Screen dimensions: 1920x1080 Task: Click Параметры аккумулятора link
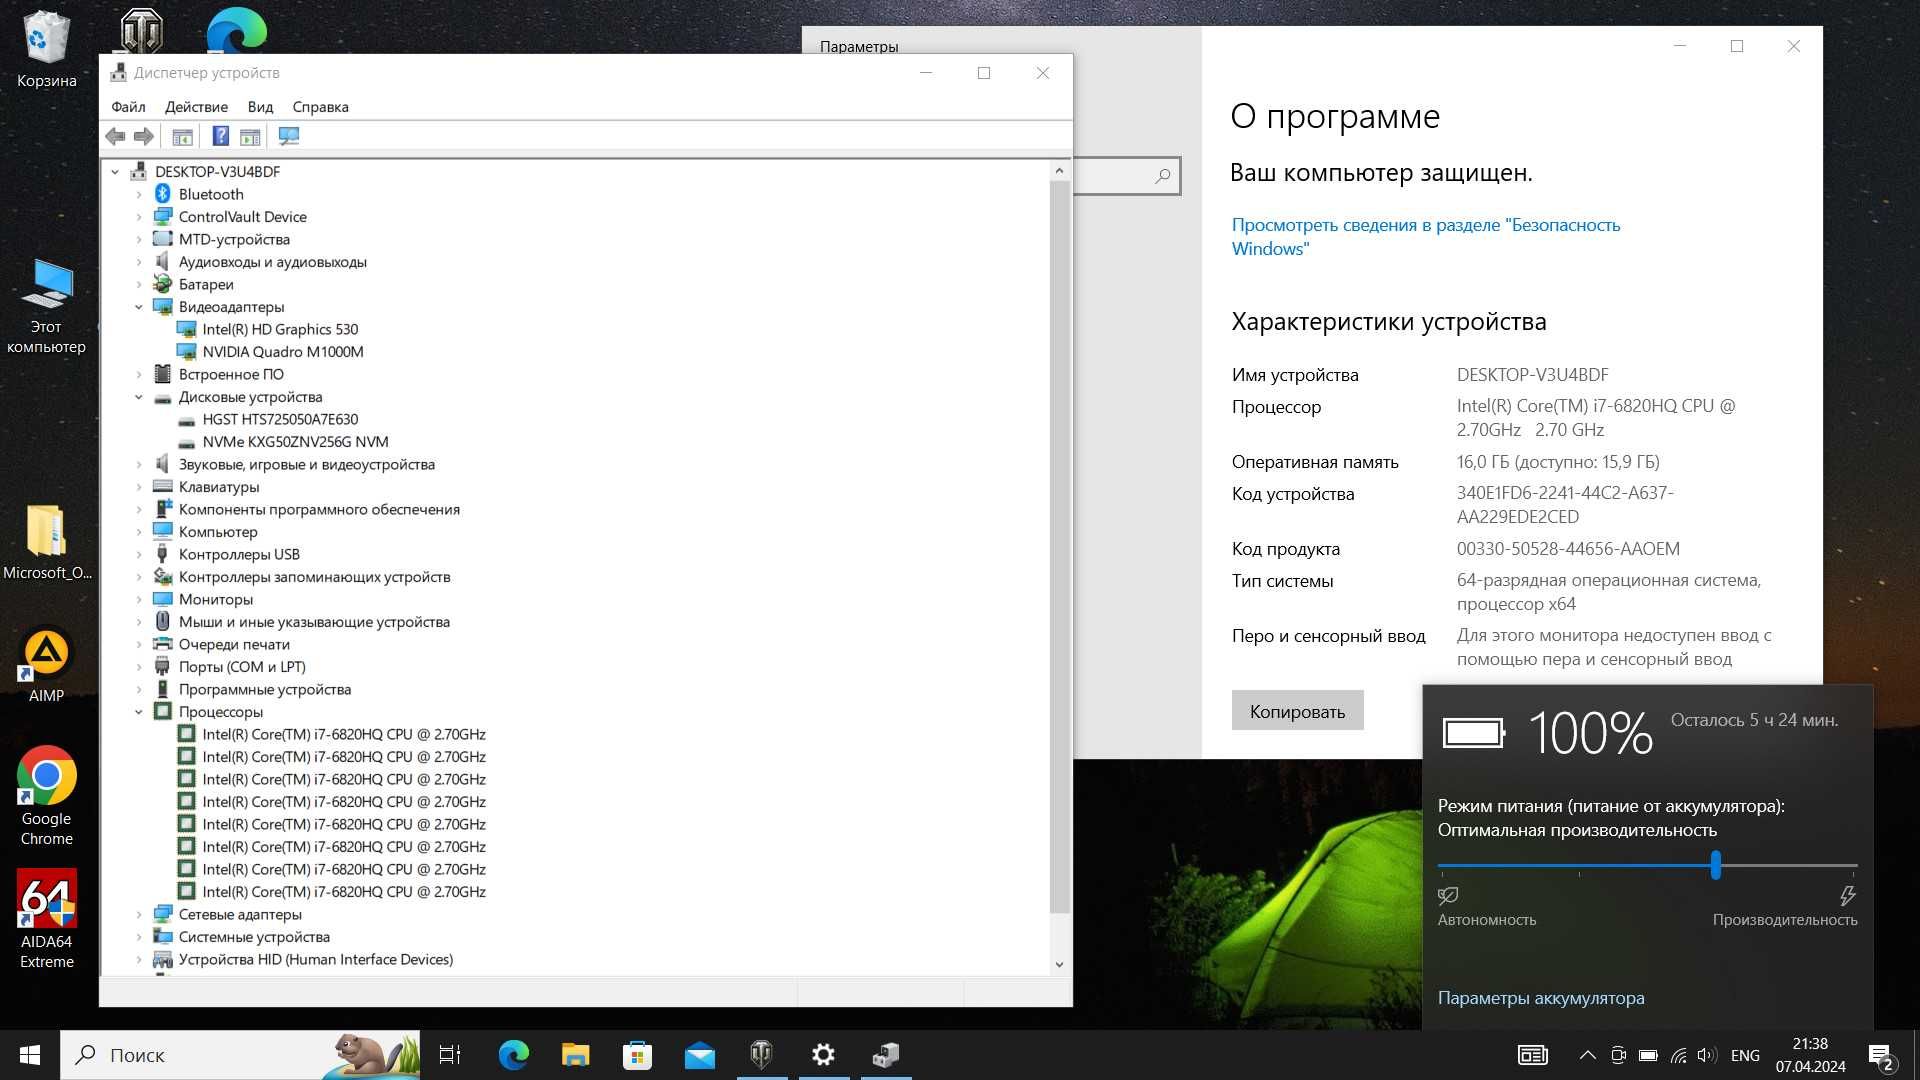[x=1542, y=998]
